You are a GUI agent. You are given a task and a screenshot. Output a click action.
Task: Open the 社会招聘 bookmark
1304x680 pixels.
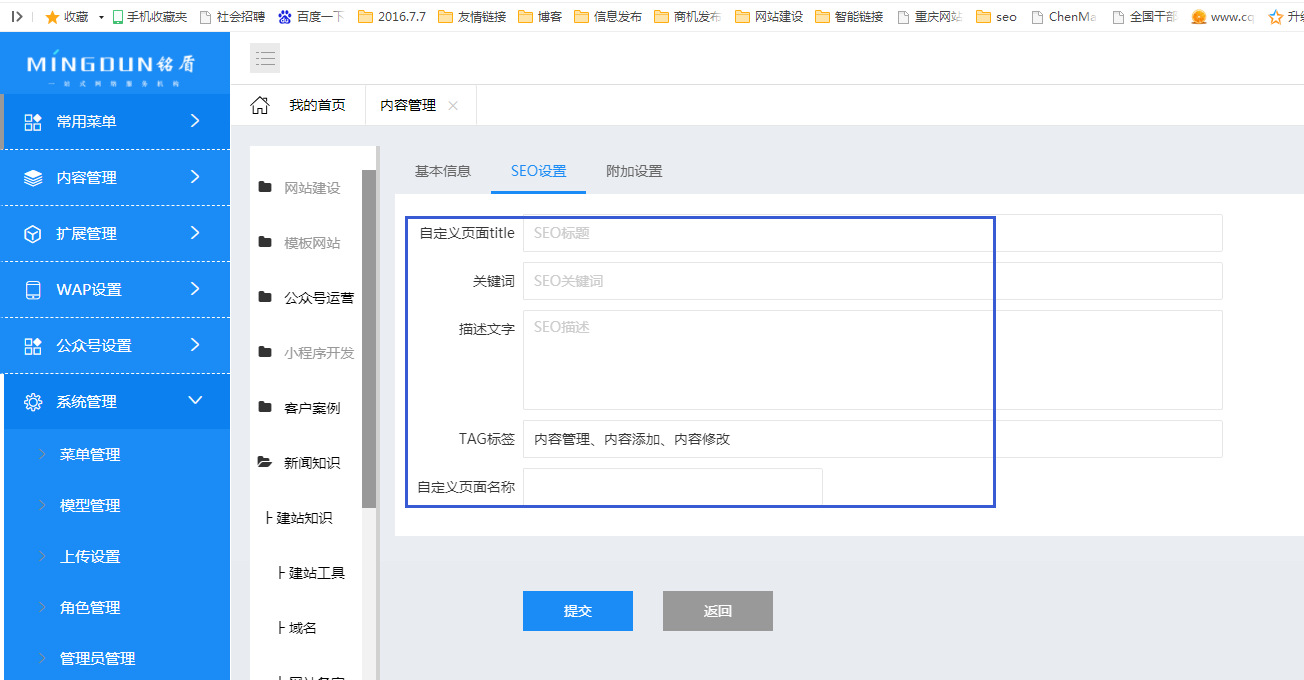click(233, 17)
